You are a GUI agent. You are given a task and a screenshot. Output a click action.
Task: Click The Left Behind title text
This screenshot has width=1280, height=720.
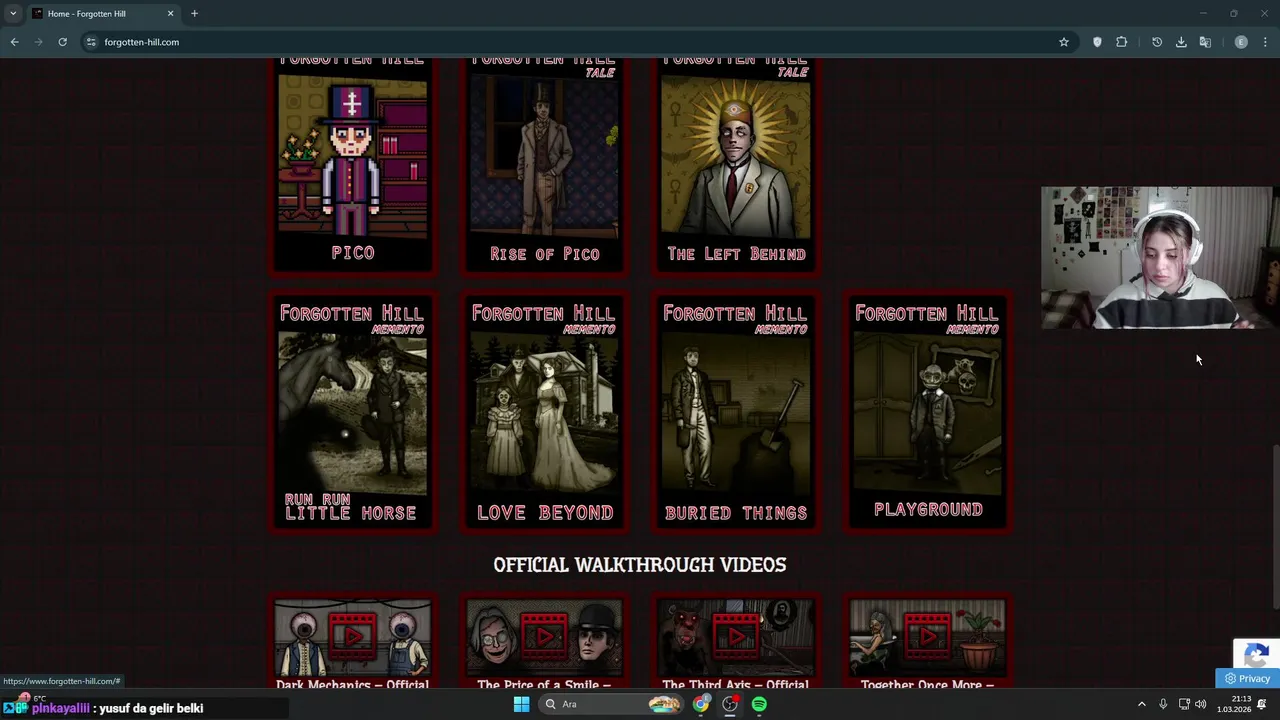coord(736,254)
